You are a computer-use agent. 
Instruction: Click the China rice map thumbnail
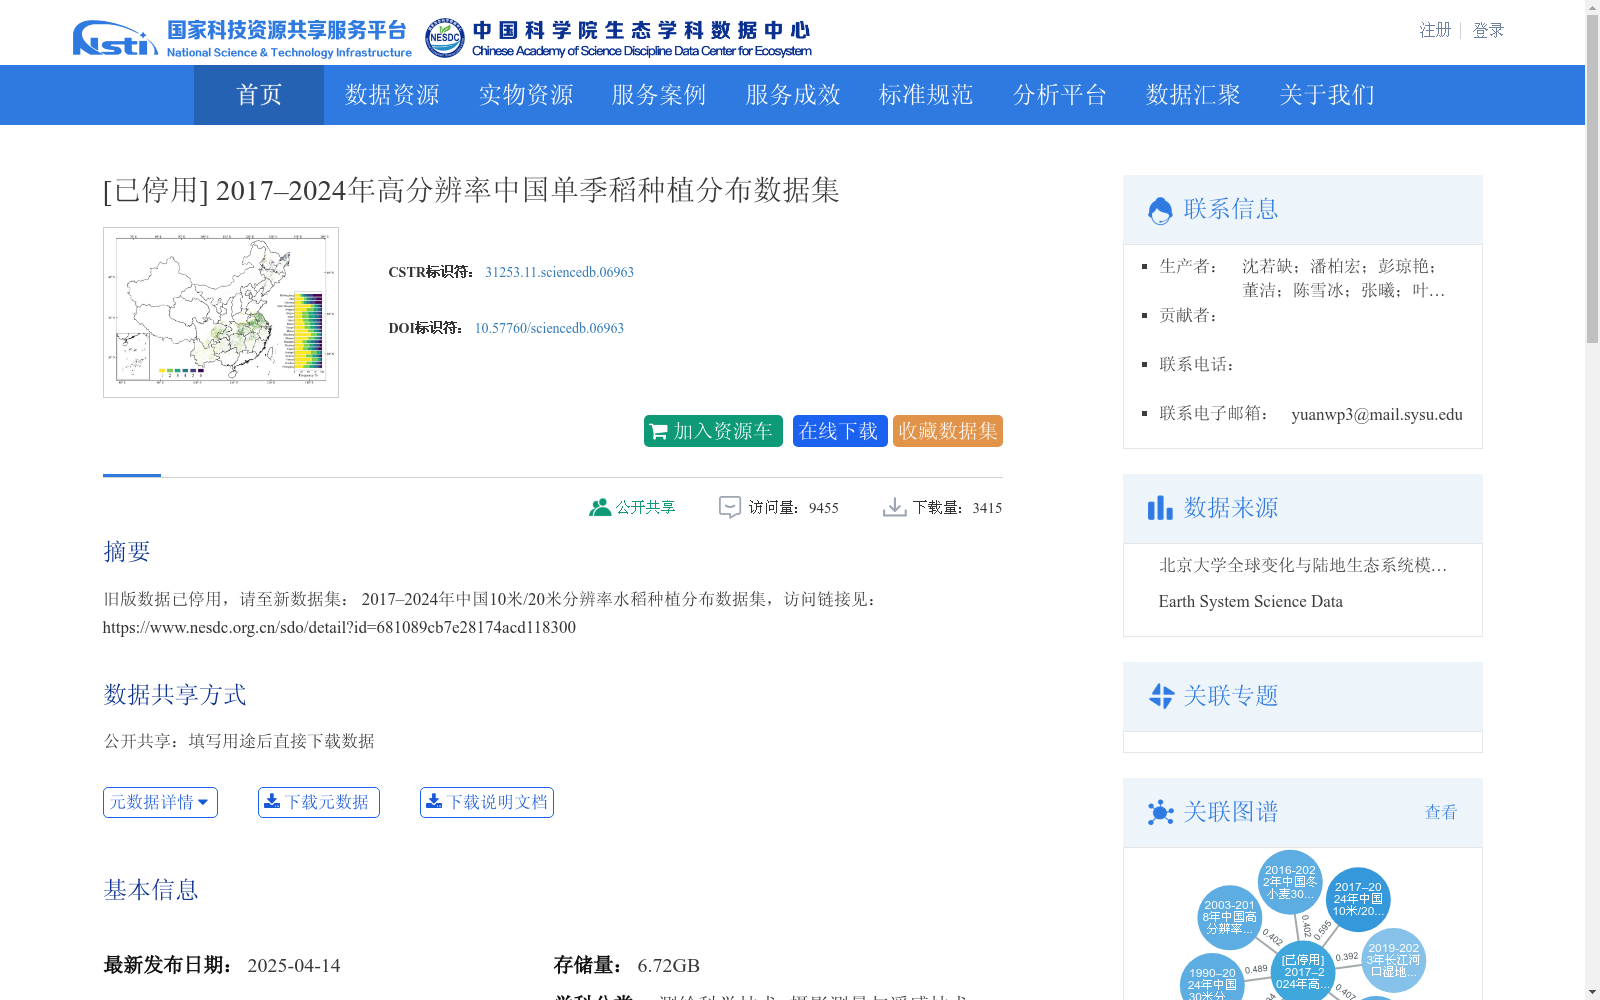221,312
